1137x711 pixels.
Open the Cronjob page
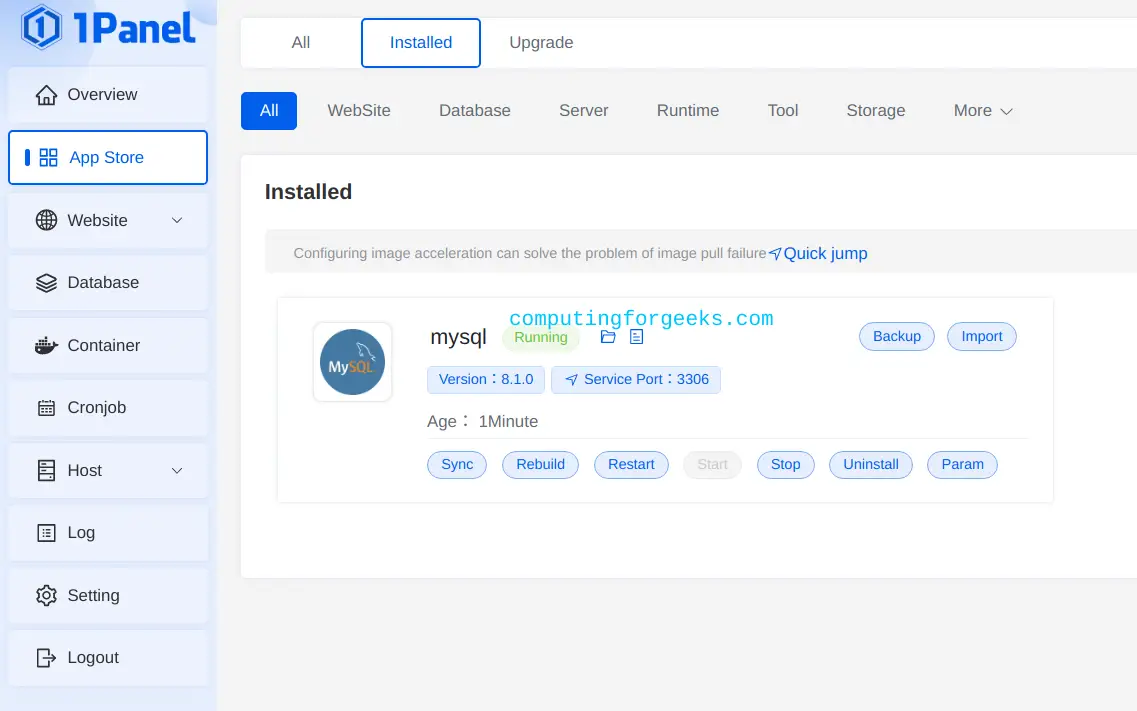click(x=108, y=407)
